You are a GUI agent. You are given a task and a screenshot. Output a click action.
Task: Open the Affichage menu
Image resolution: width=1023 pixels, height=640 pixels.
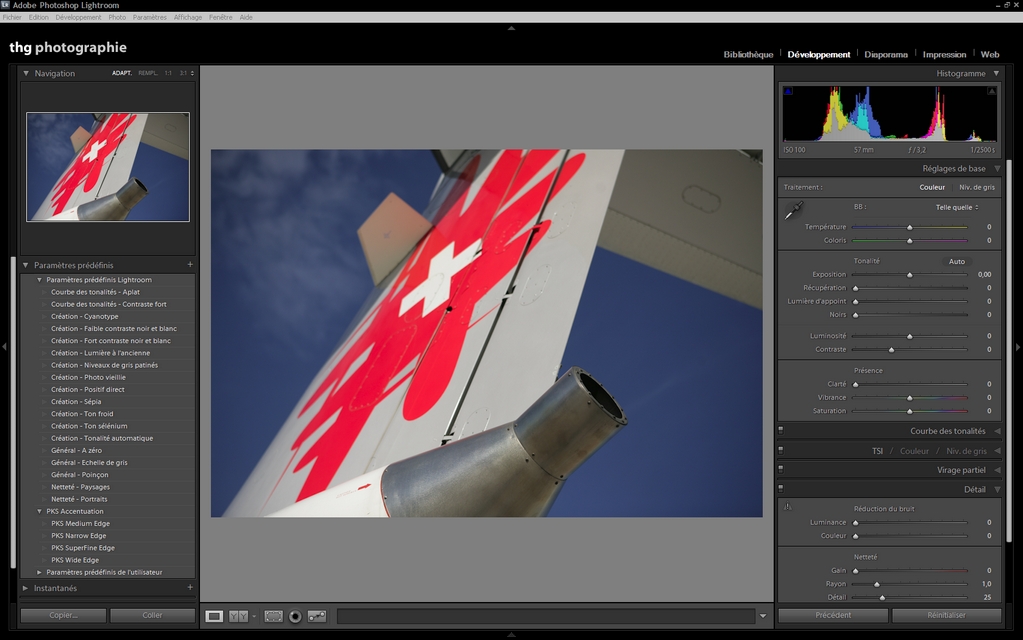(188, 18)
